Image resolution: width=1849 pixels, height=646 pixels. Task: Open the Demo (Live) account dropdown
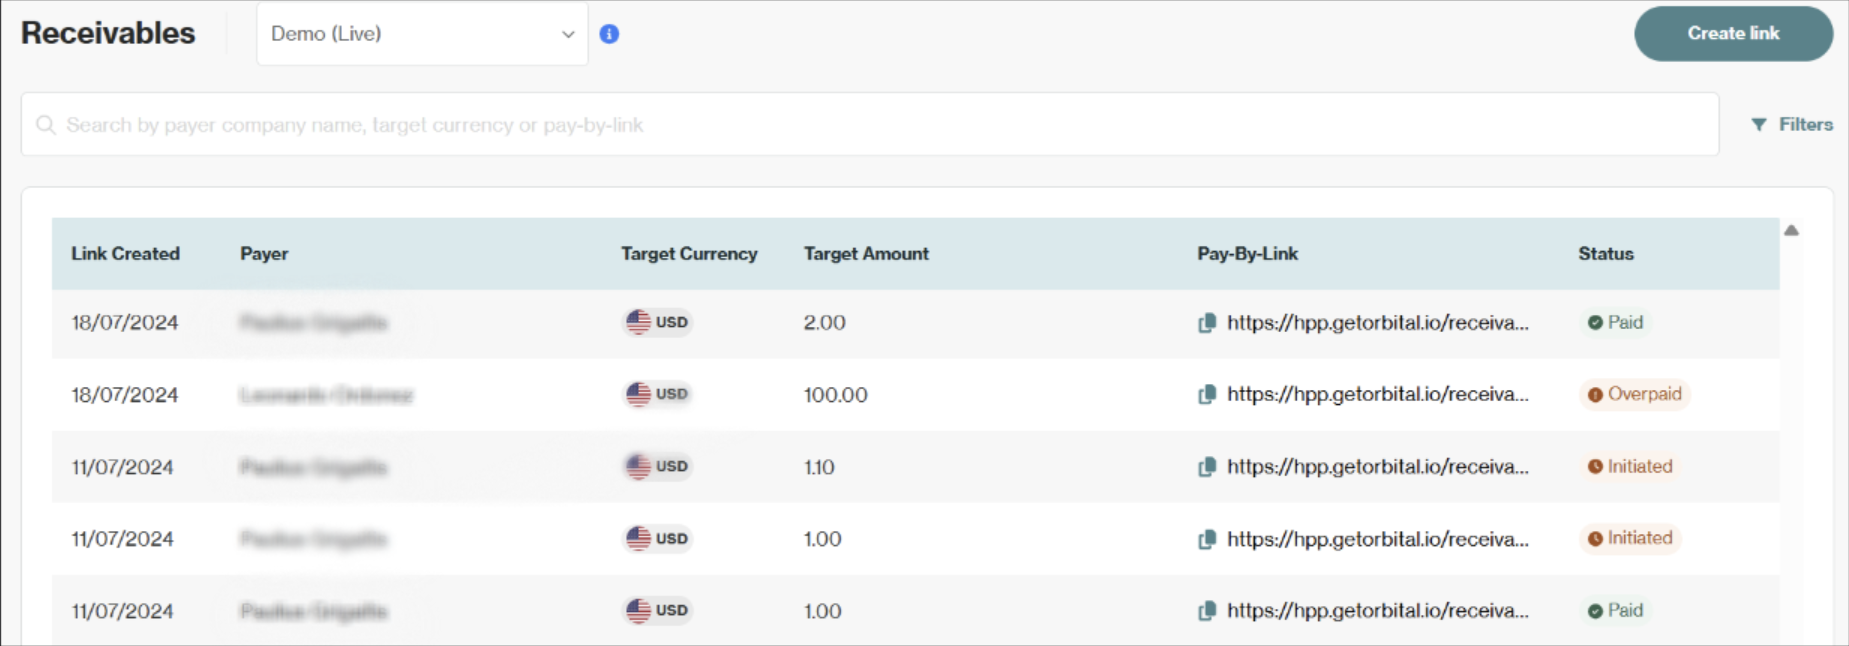(422, 34)
